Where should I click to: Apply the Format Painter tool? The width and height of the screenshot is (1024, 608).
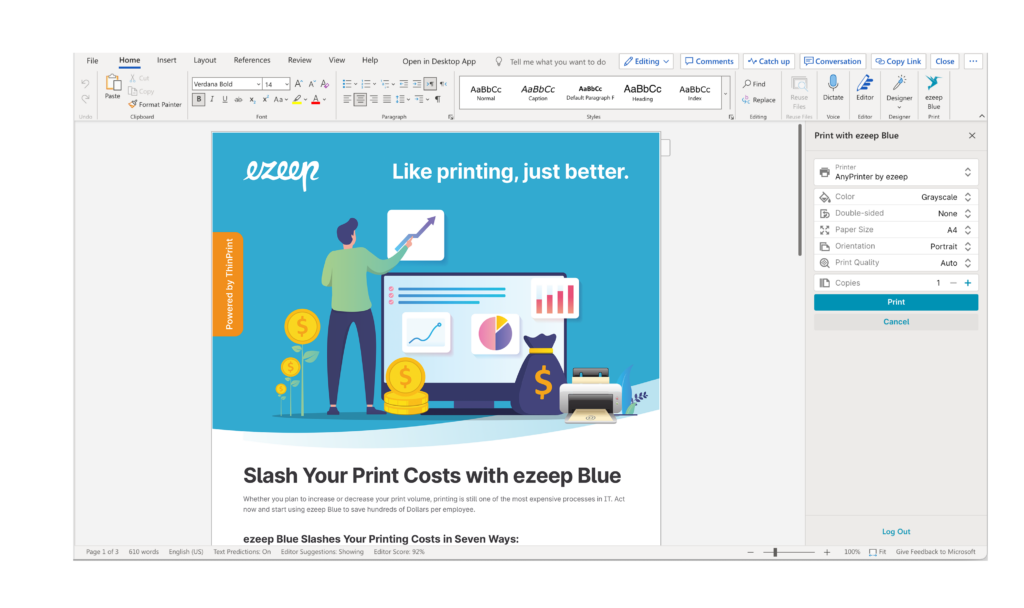155,104
